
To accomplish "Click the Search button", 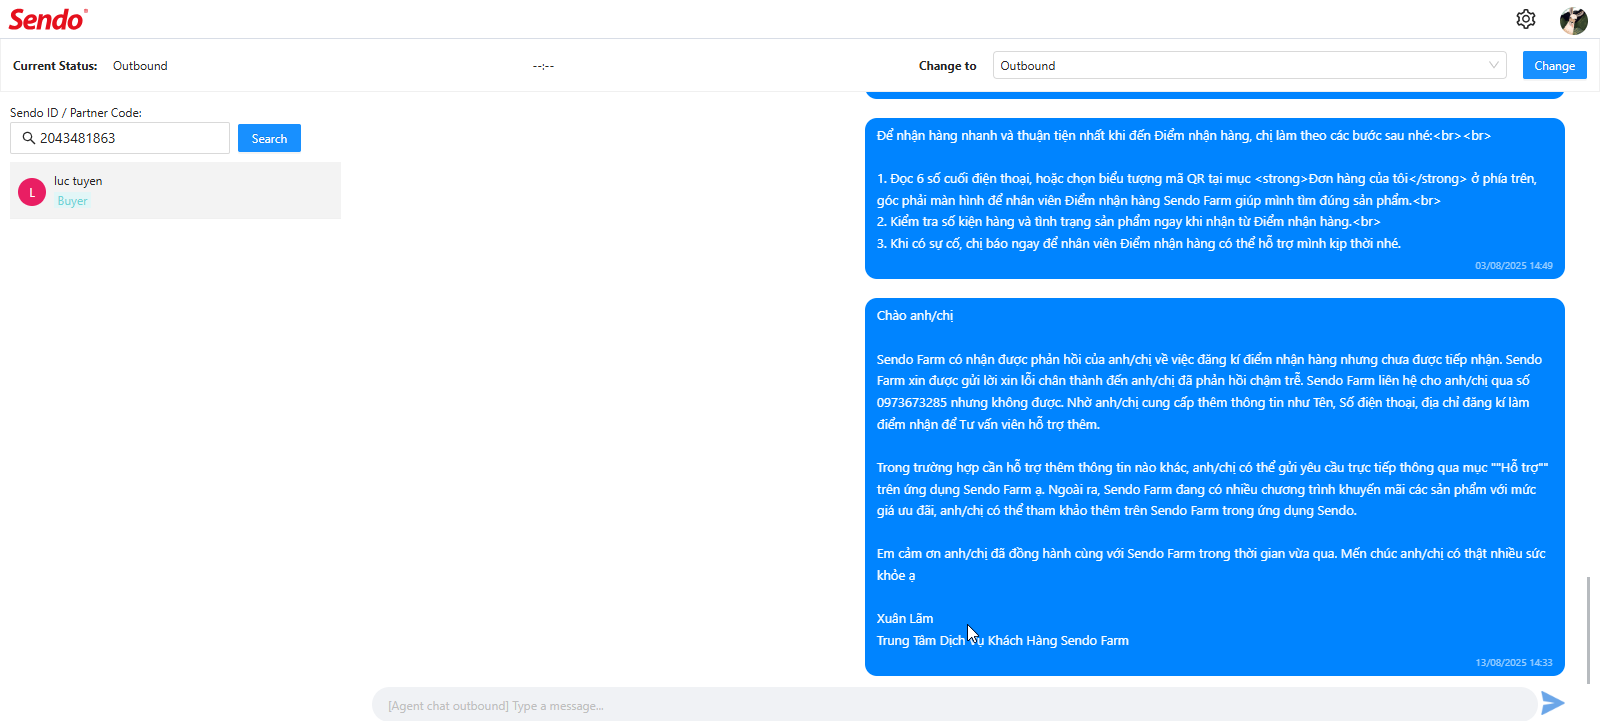I will click(269, 138).
